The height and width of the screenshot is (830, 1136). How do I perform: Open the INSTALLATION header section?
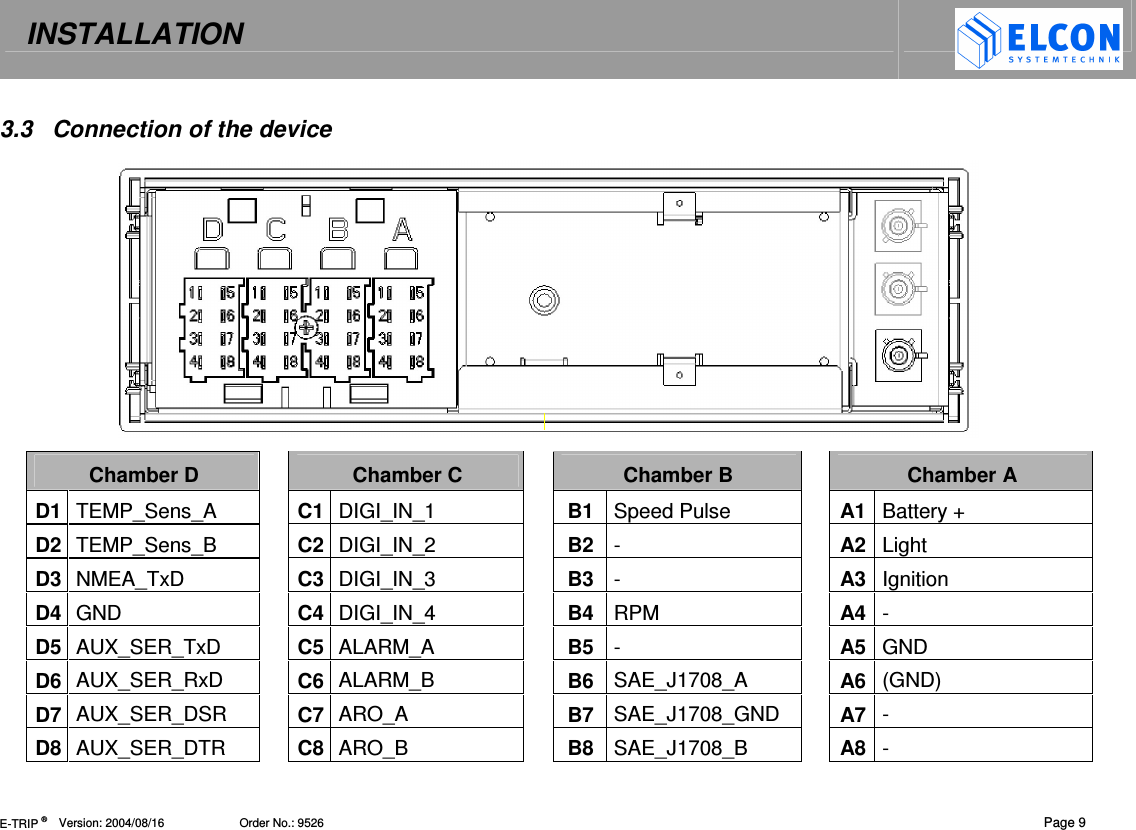[x=135, y=34]
